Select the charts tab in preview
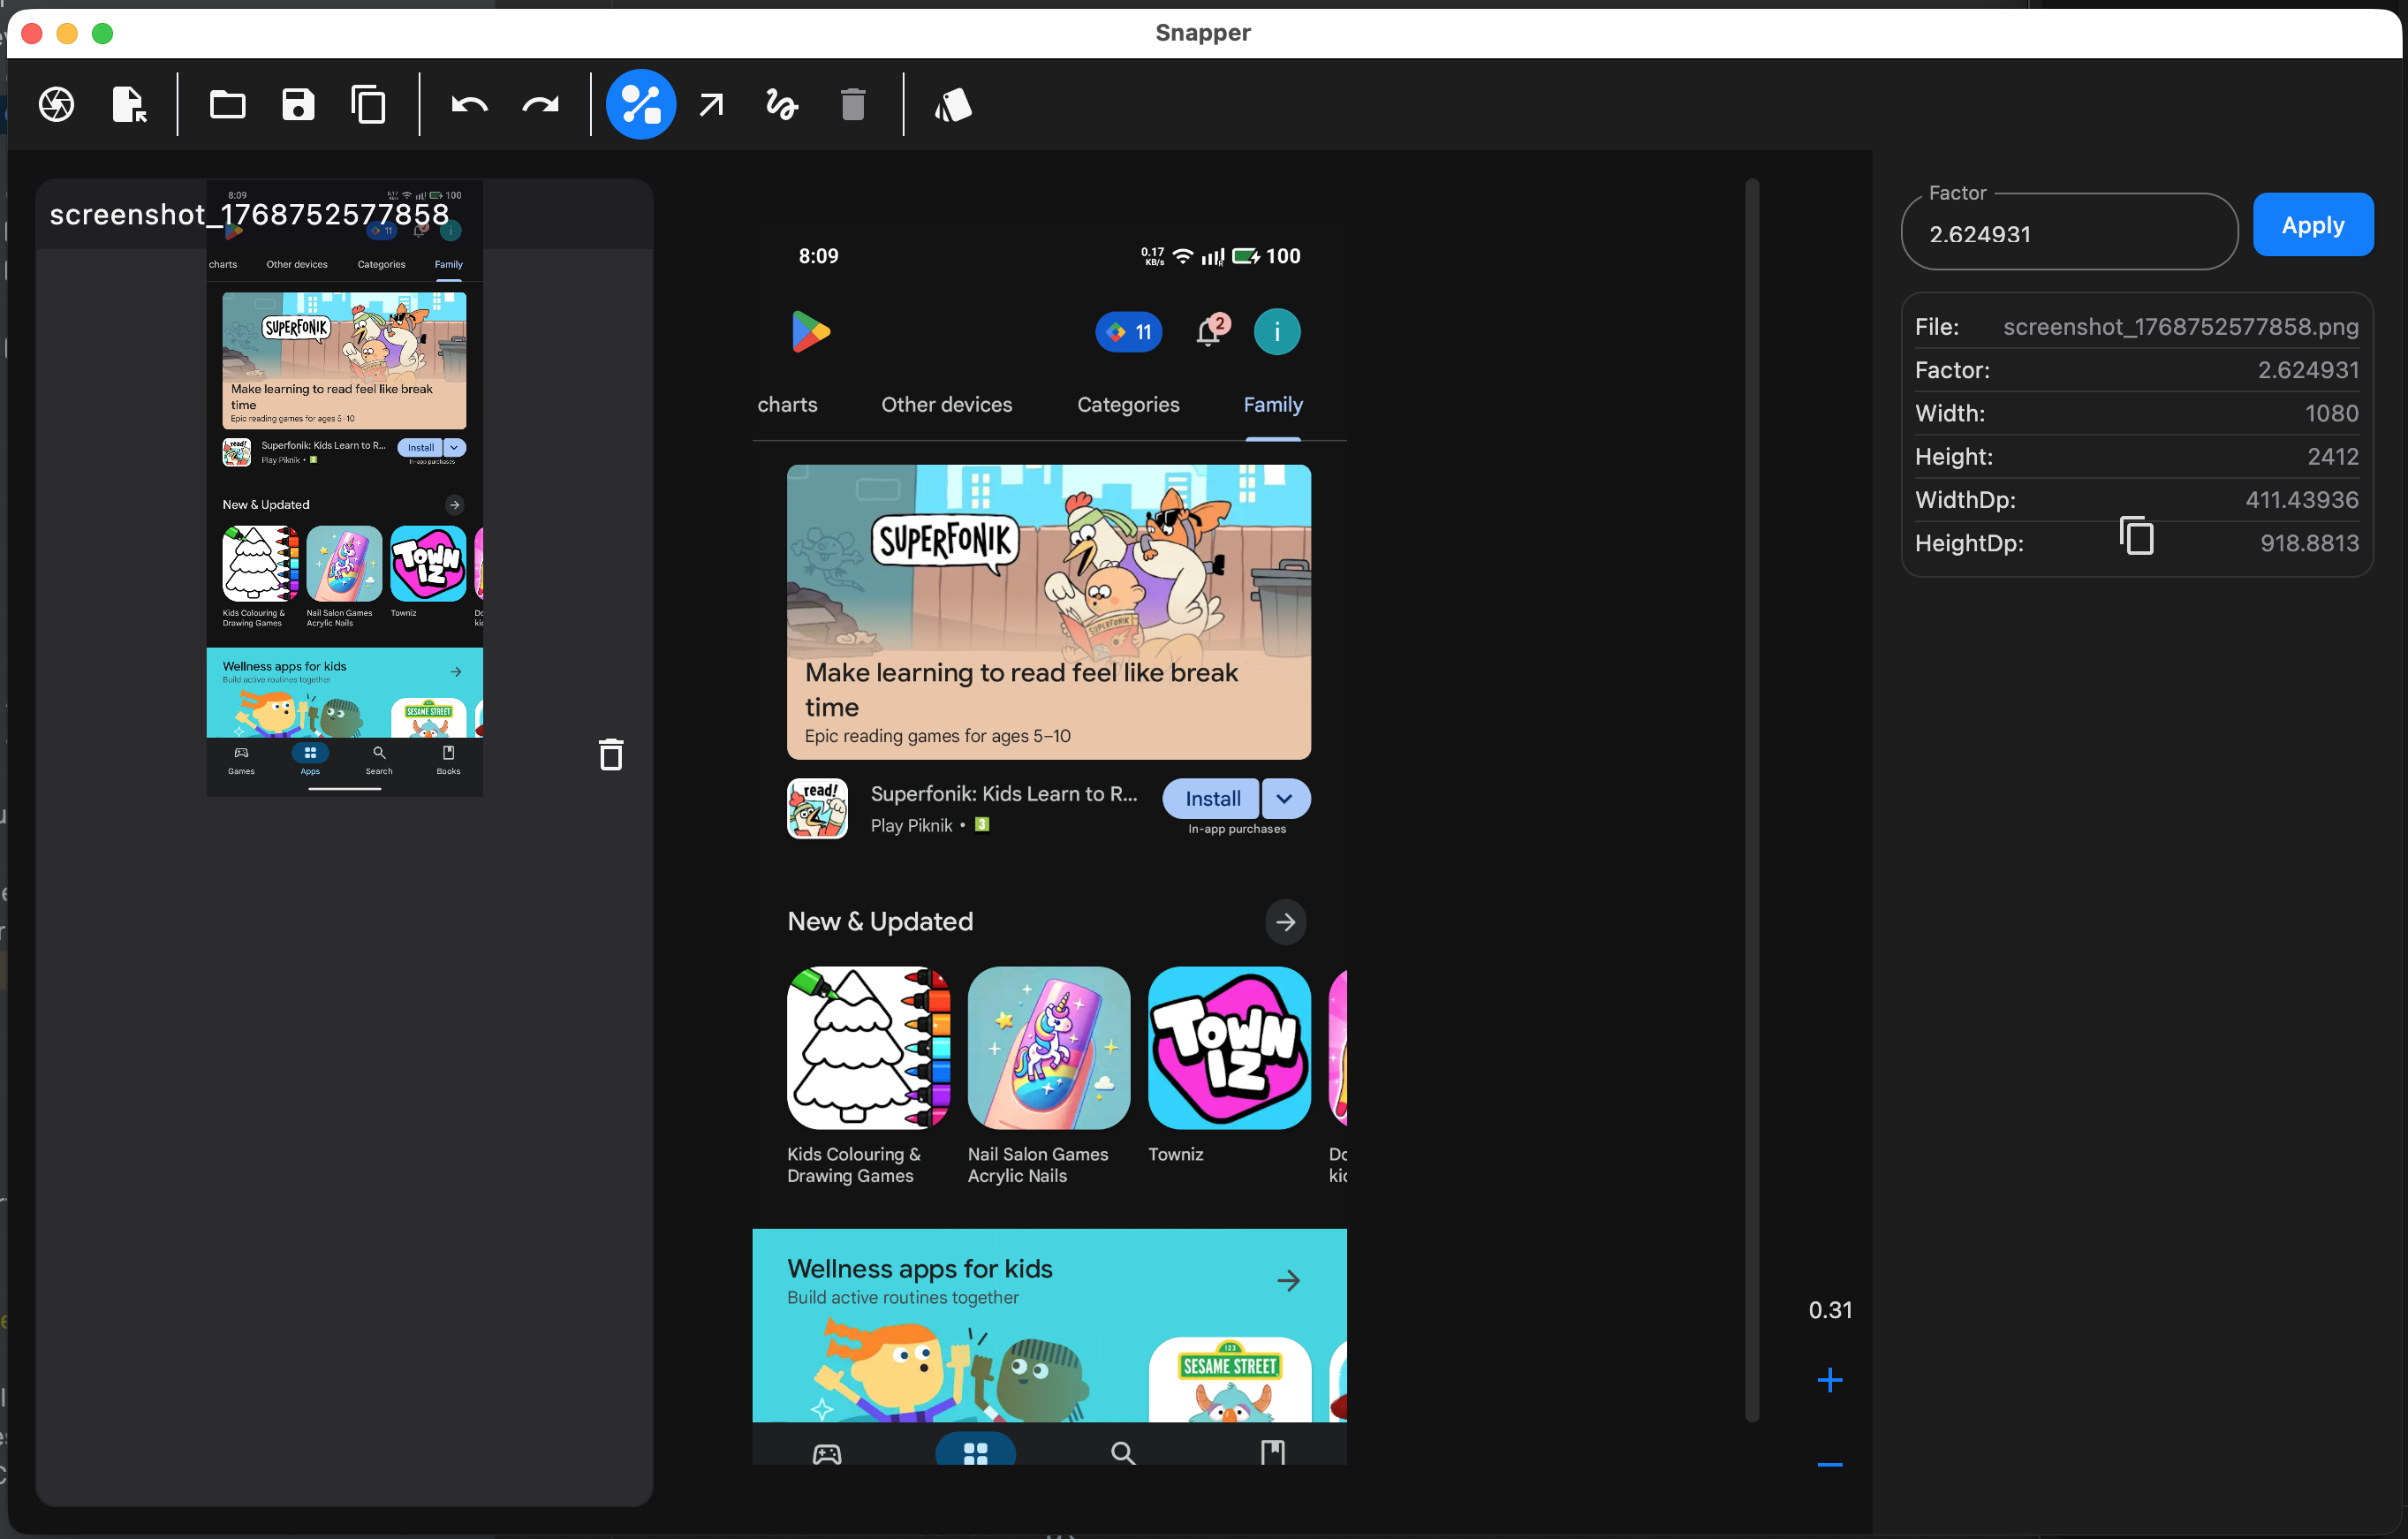2408x1539 pixels. (x=787, y=405)
